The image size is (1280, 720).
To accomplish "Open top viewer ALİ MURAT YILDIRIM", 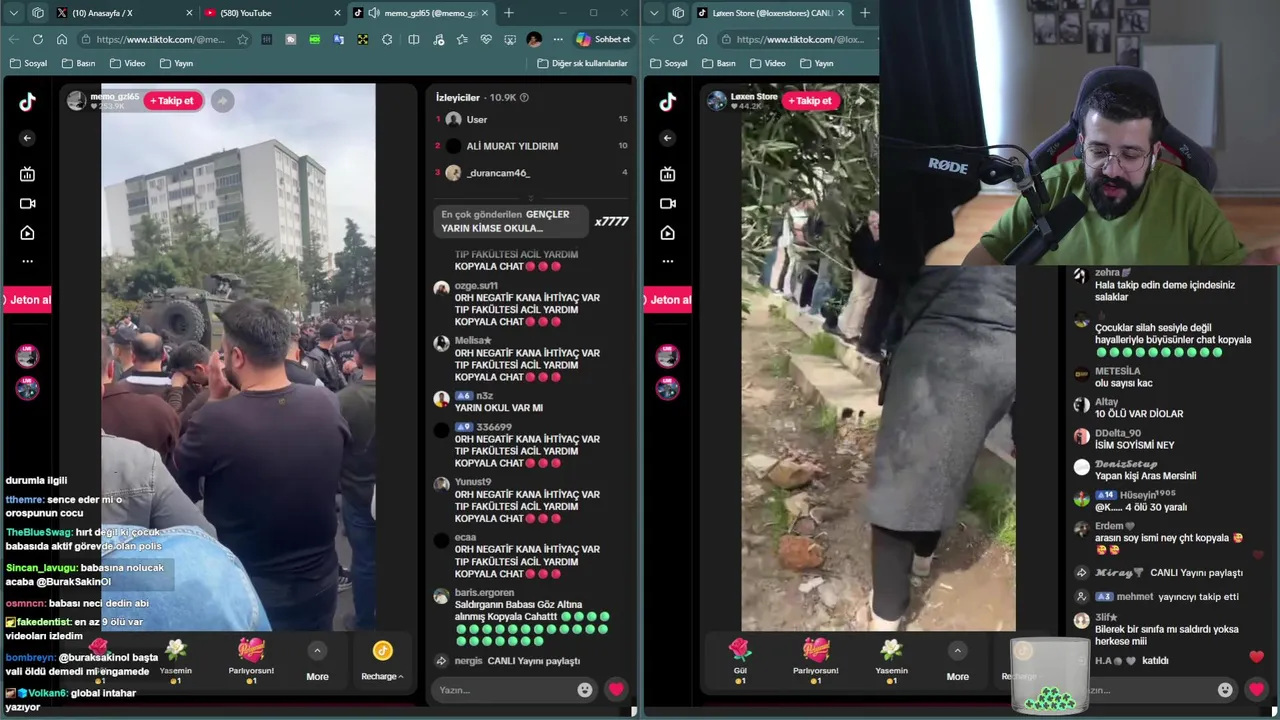I will pyautogui.click(x=512, y=146).
